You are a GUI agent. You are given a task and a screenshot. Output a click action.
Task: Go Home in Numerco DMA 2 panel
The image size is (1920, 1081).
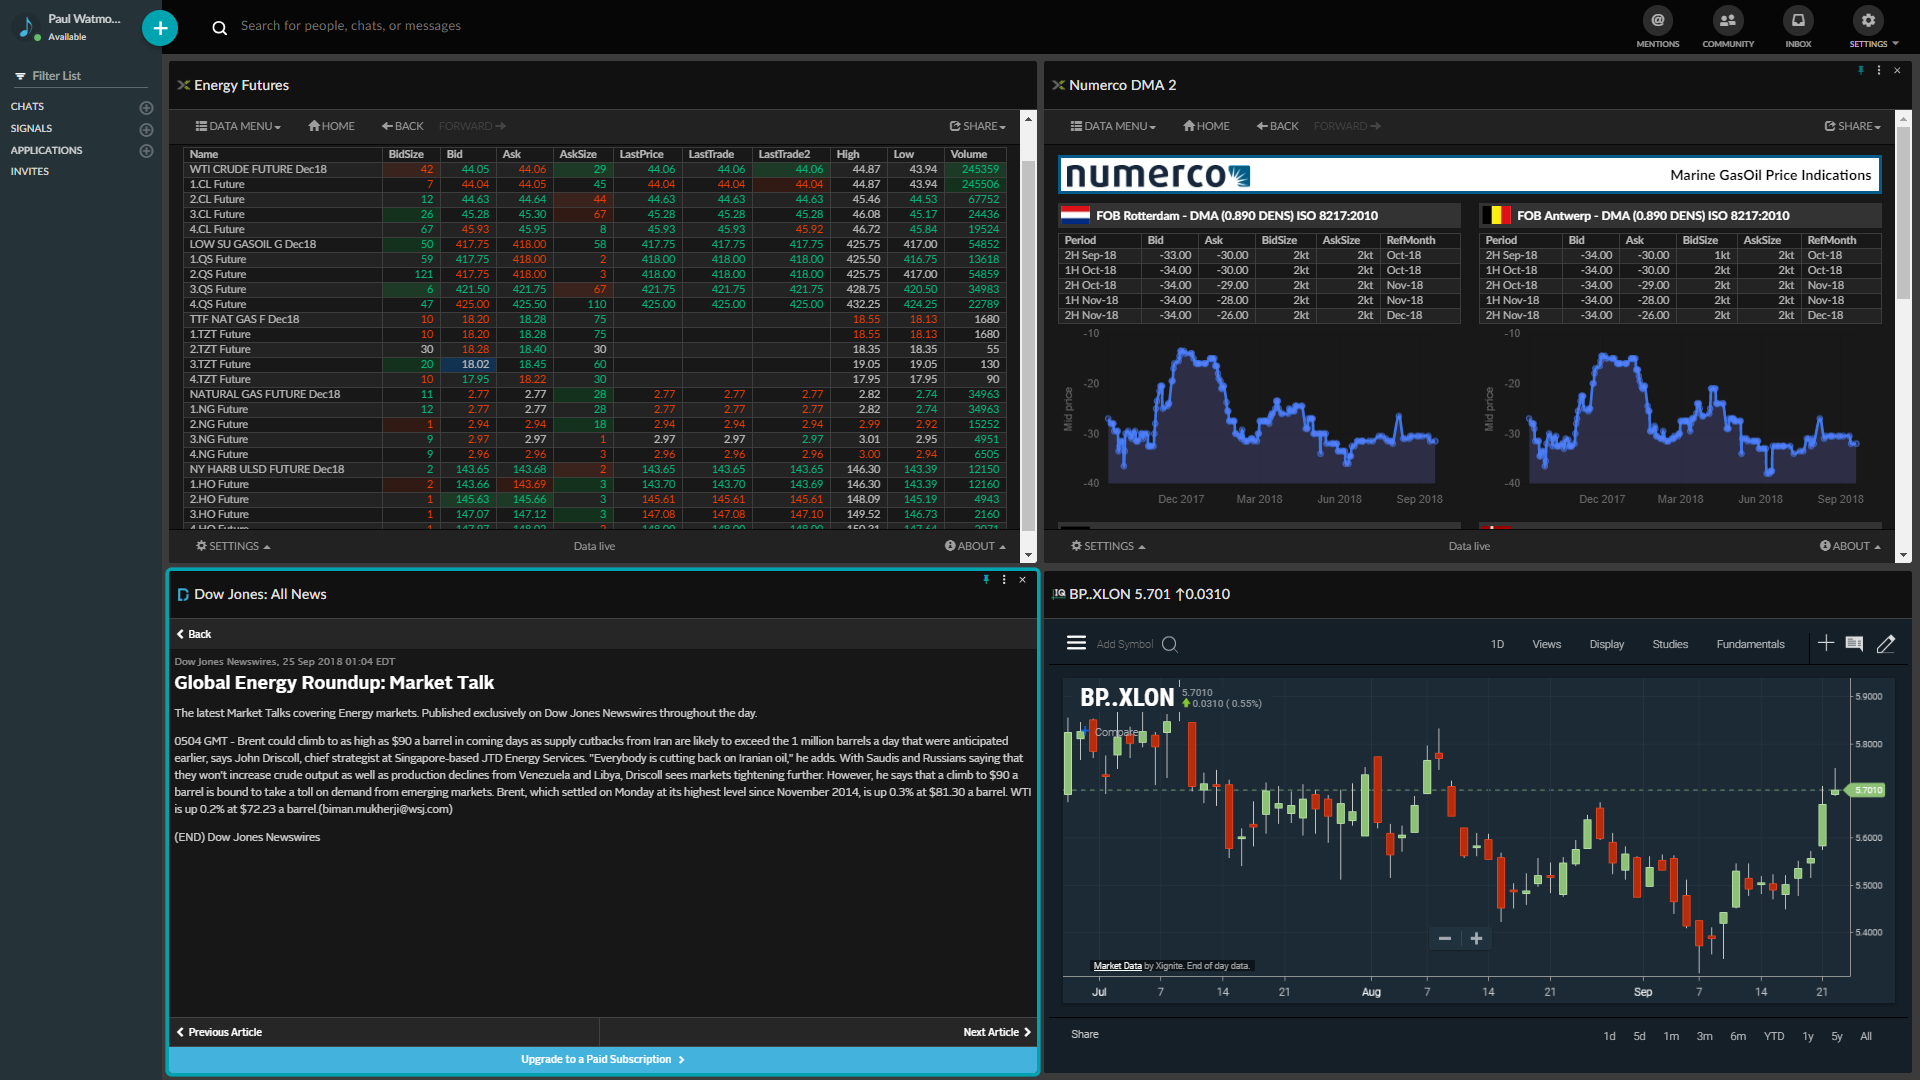(x=1207, y=126)
